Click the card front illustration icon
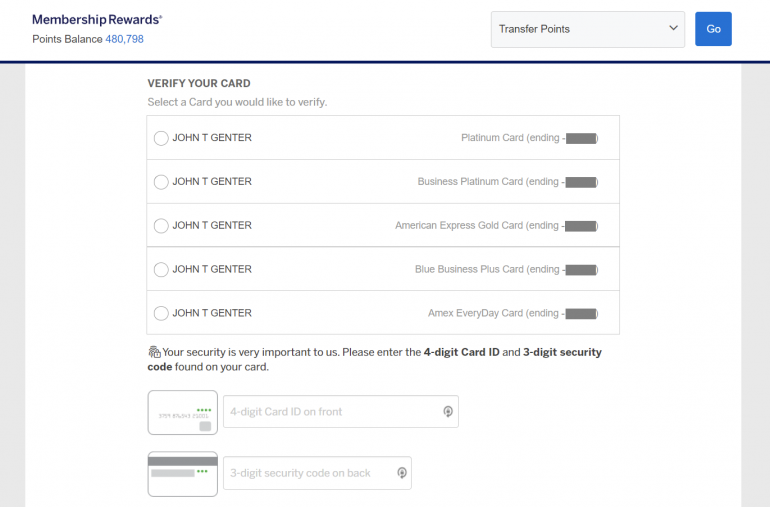Screen dimensions: 770x507 [x=182, y=412]
